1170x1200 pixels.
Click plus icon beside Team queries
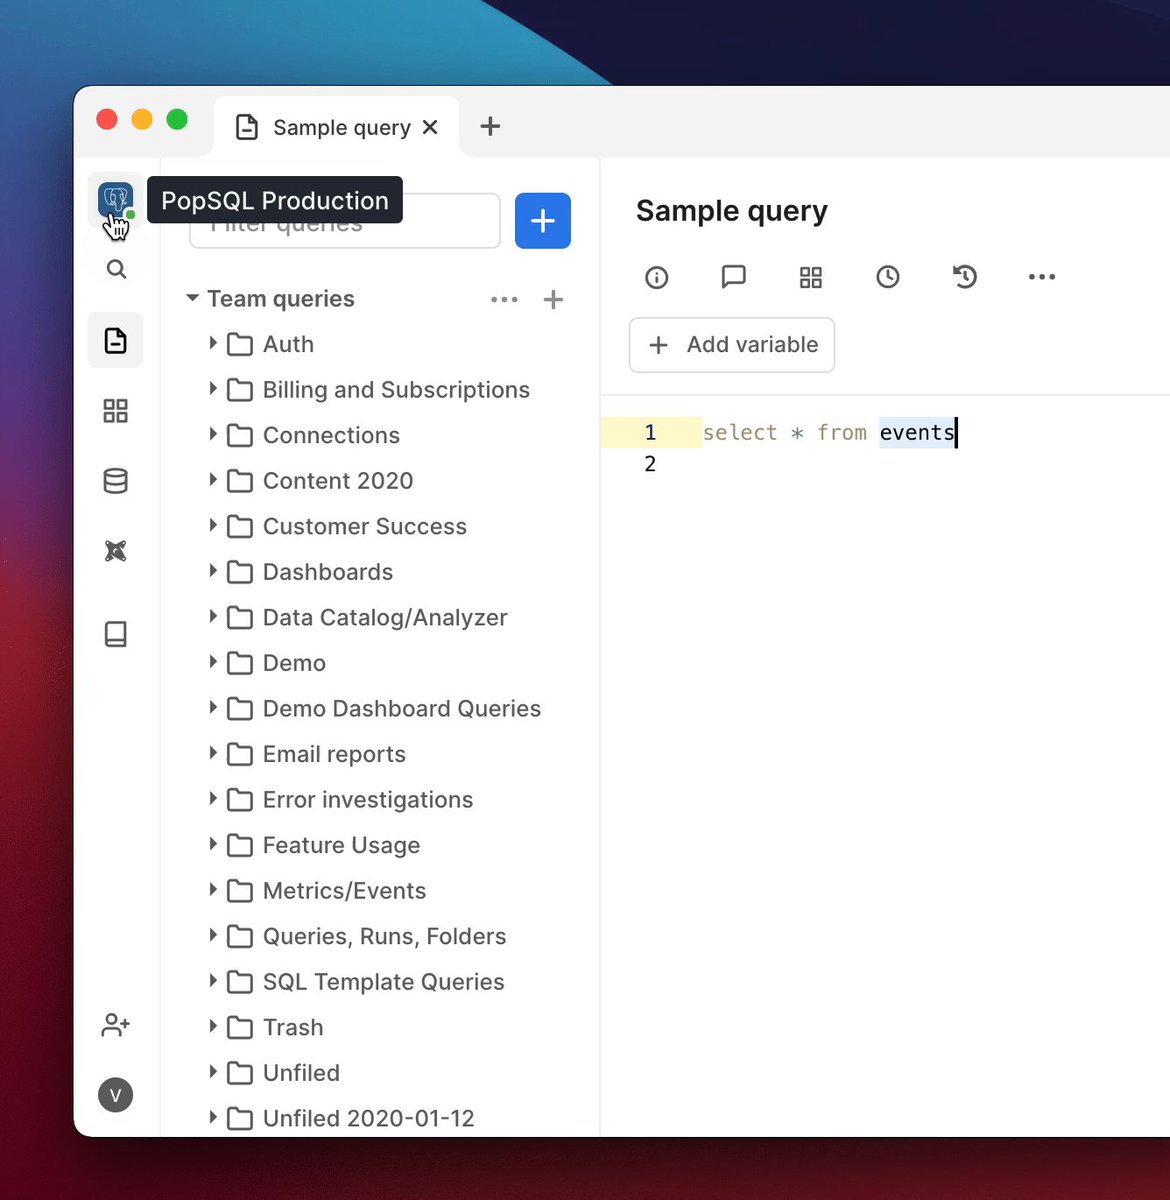tap(553, 299)
